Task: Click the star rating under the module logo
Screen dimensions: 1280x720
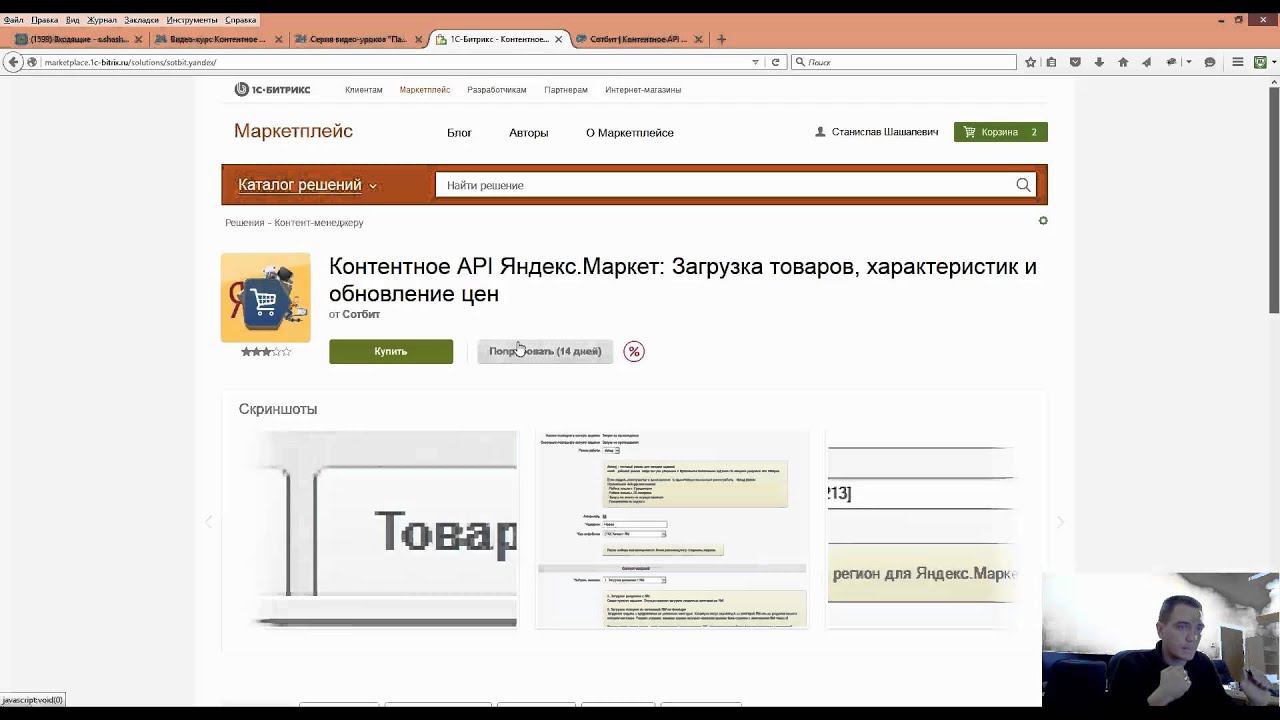Action: coord(266,352)
